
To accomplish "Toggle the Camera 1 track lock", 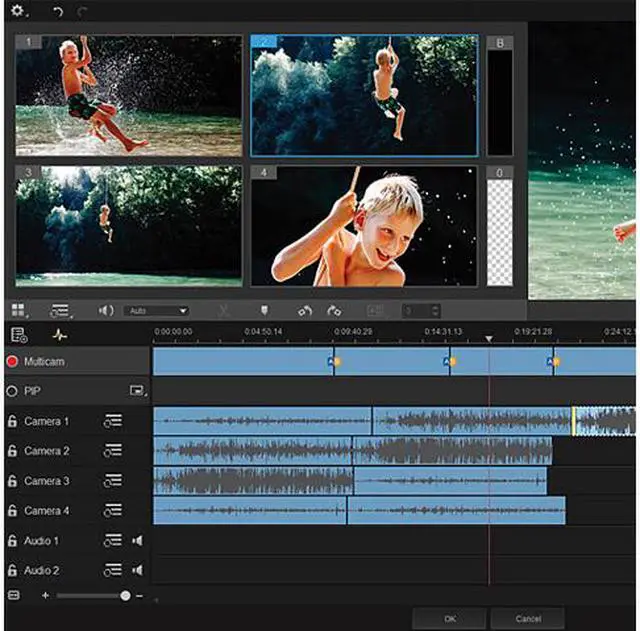I will 13,421.
